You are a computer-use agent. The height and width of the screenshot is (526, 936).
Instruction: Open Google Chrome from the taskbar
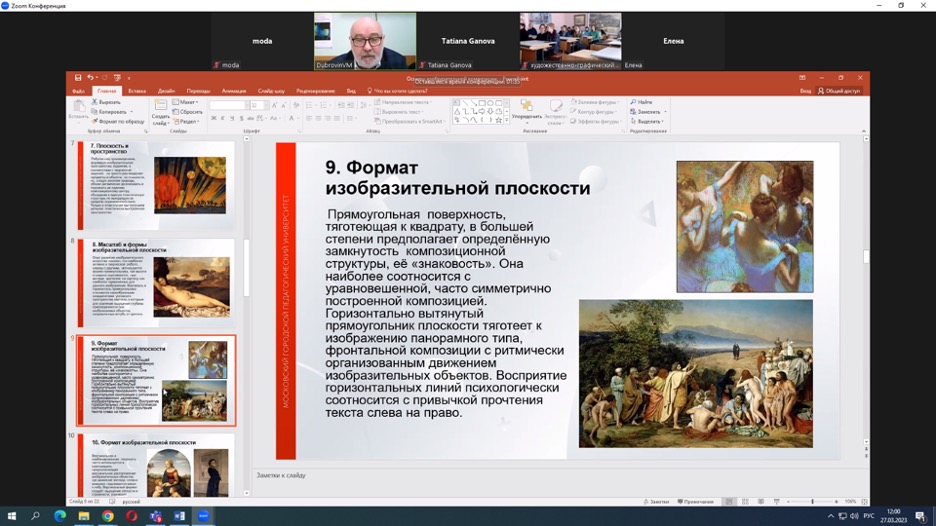point(108,516)
